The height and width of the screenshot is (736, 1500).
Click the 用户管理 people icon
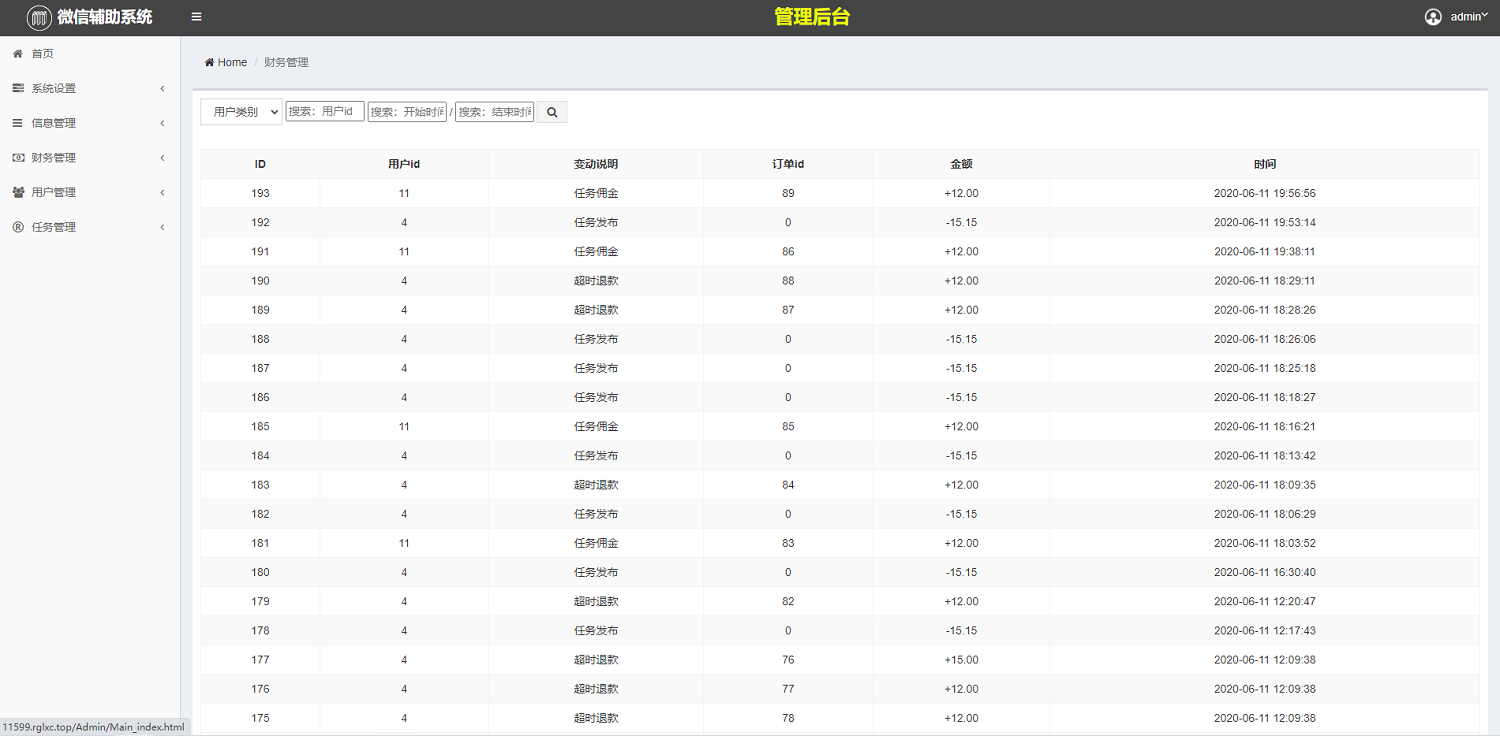click(x=18, y=192)
